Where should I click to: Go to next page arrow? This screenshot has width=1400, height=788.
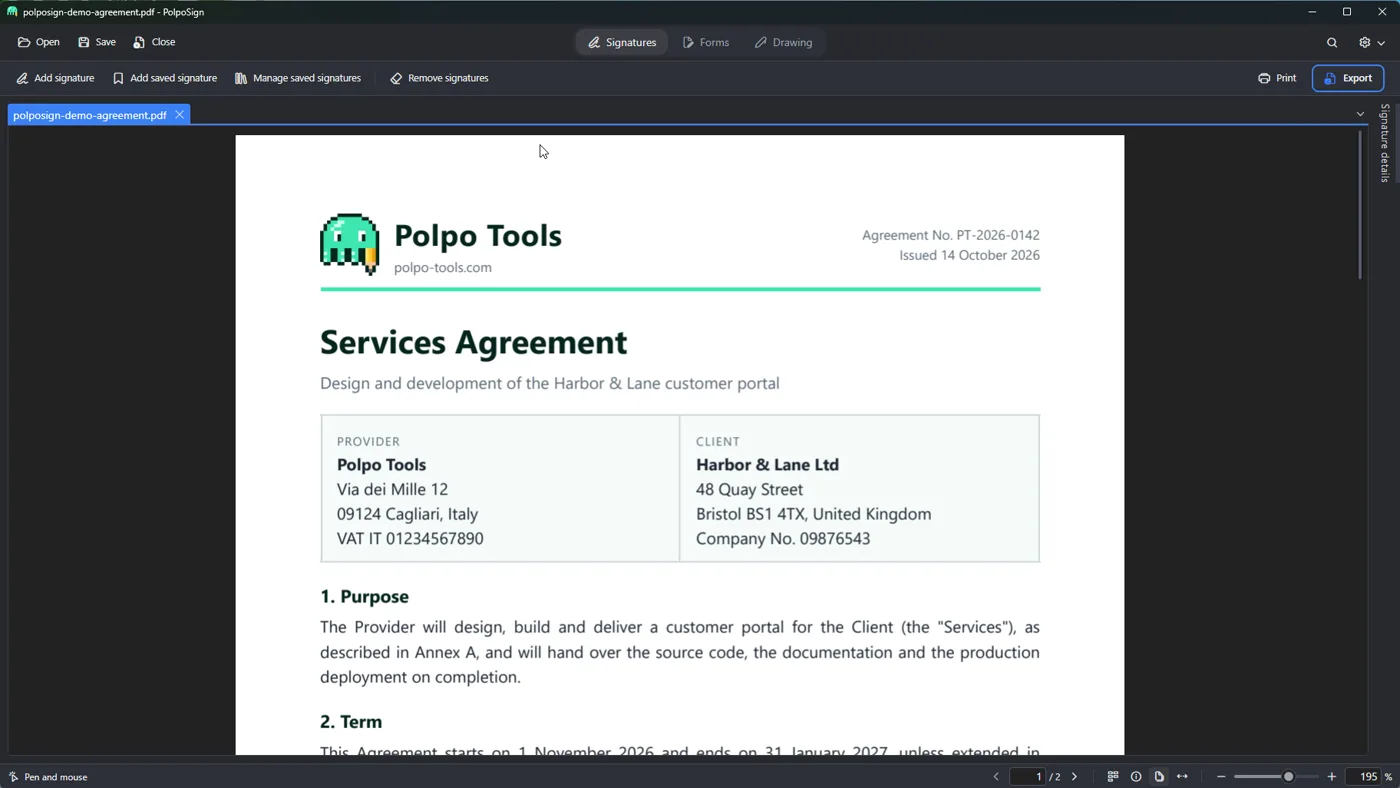[1075, 777]
